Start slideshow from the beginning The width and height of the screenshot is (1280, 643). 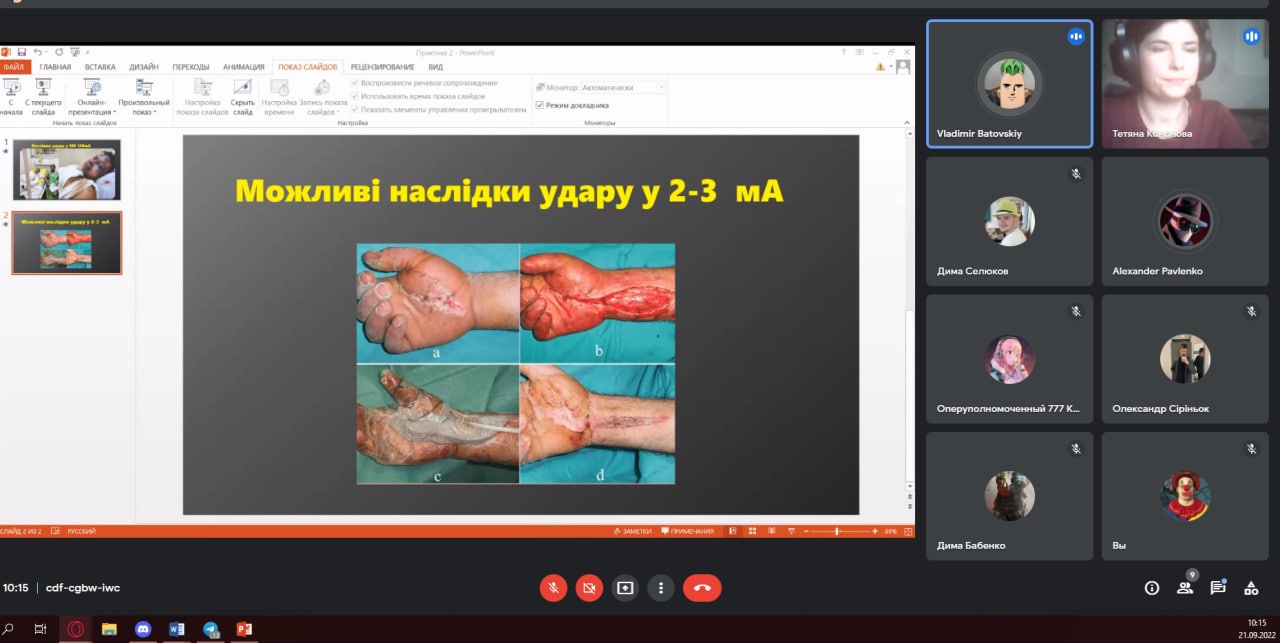(x=11, y=97)
